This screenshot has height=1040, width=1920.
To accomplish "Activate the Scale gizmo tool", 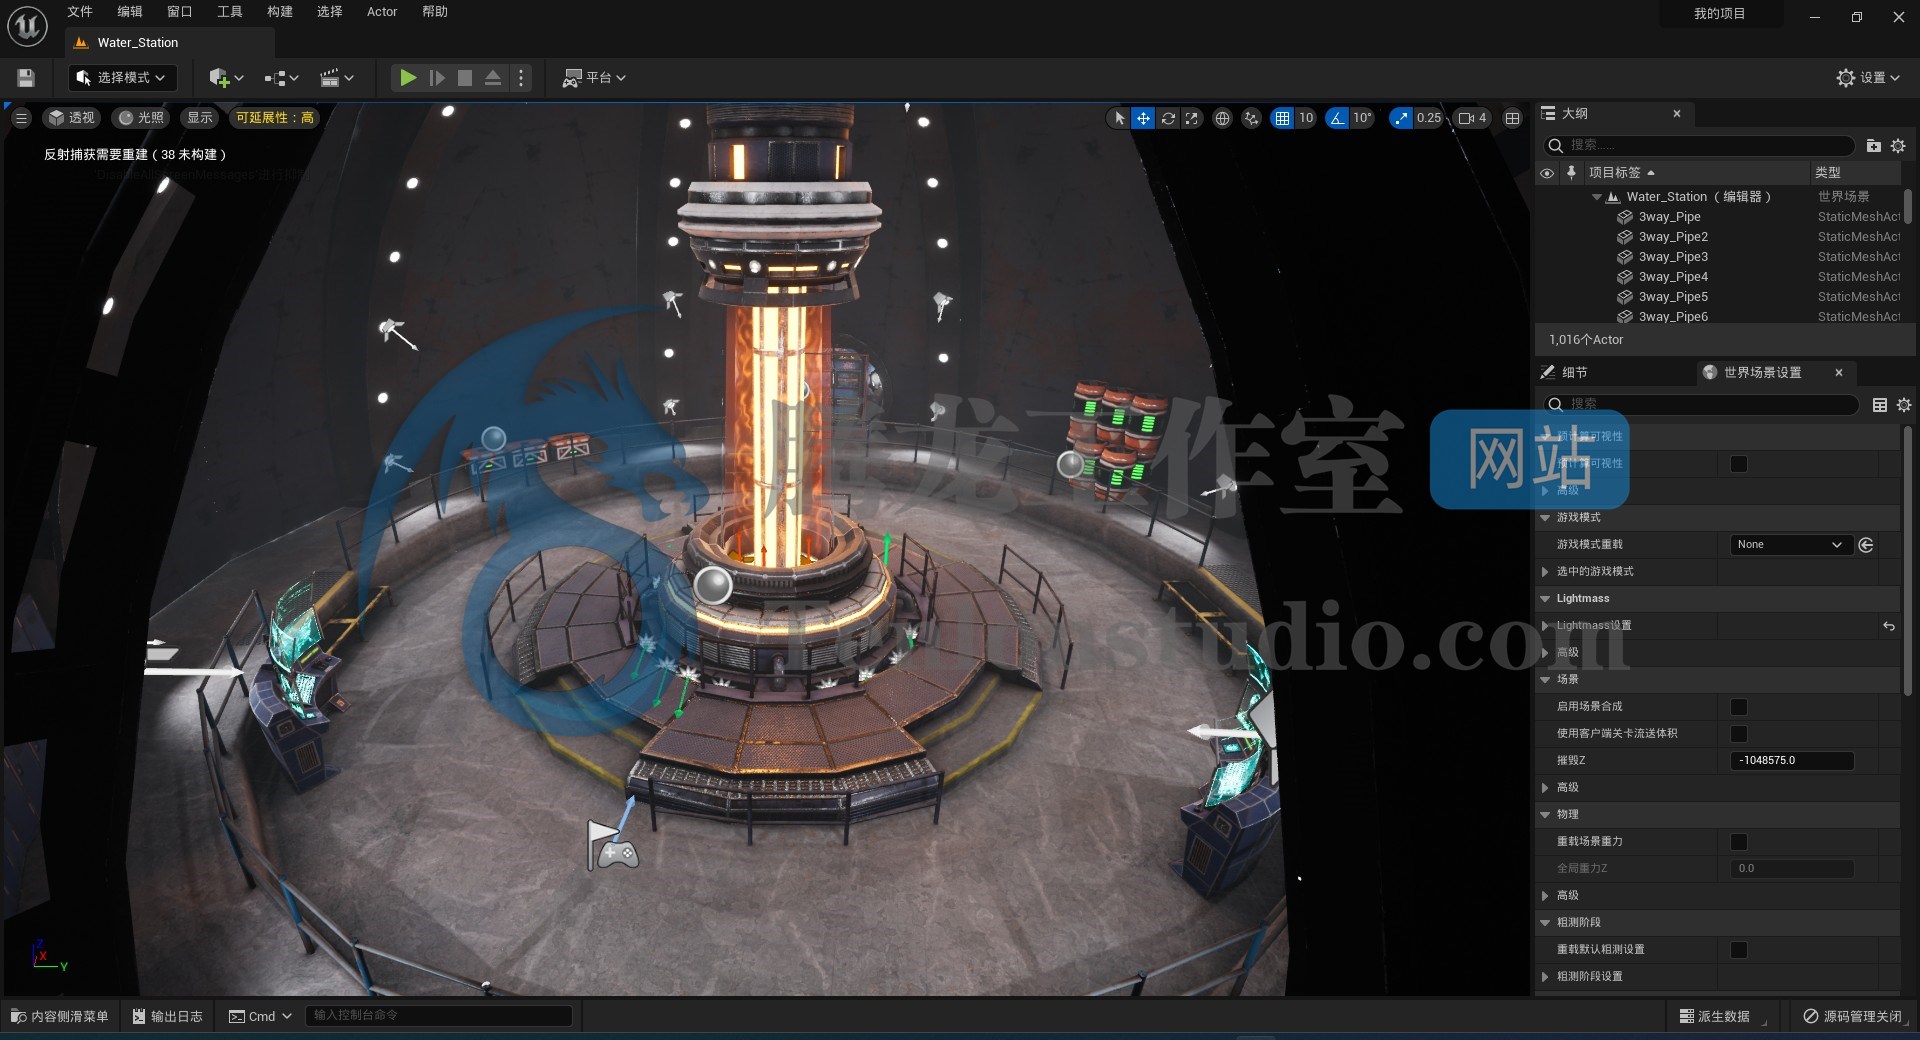I will (x=1192, y=118).
